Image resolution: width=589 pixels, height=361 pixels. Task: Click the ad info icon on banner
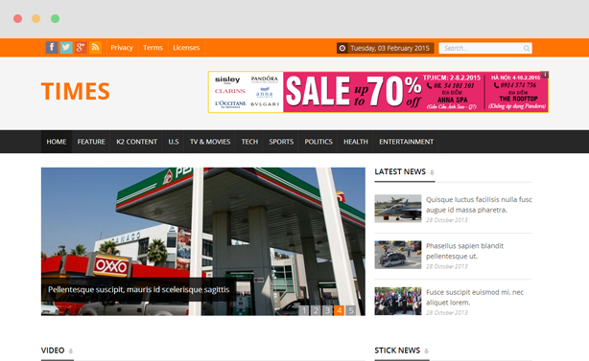point(545,74)
